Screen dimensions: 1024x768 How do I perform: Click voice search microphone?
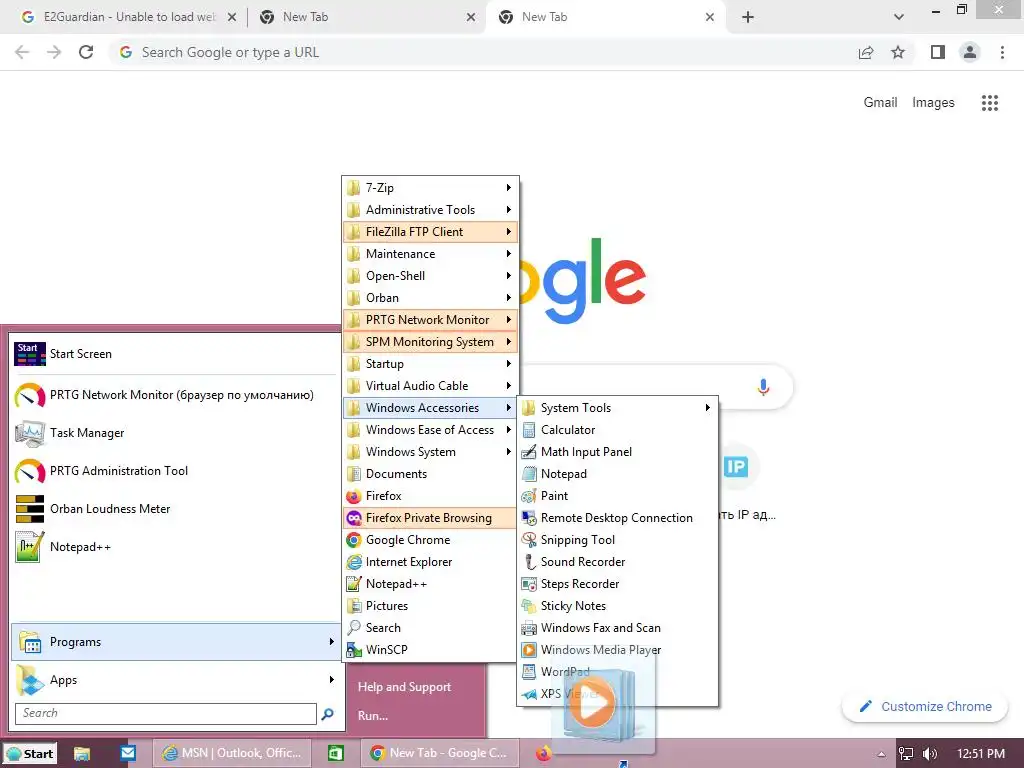[763, 387]
